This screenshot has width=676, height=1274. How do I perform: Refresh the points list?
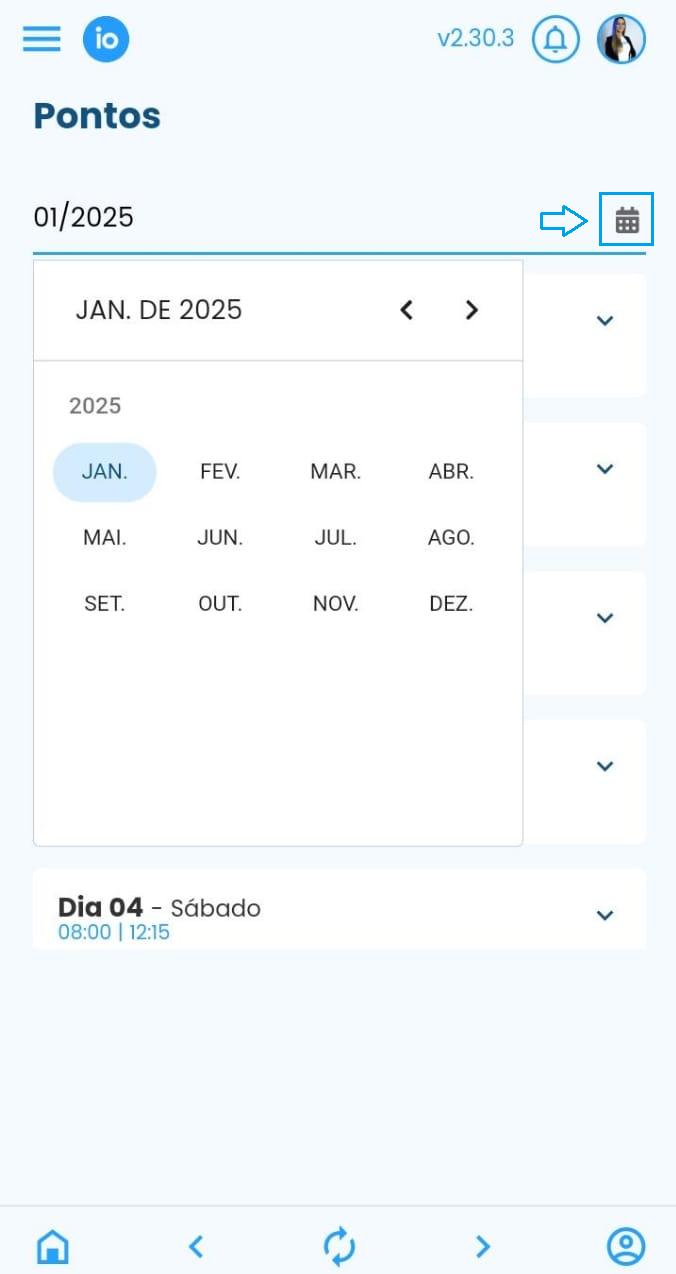click(339, 1246)
